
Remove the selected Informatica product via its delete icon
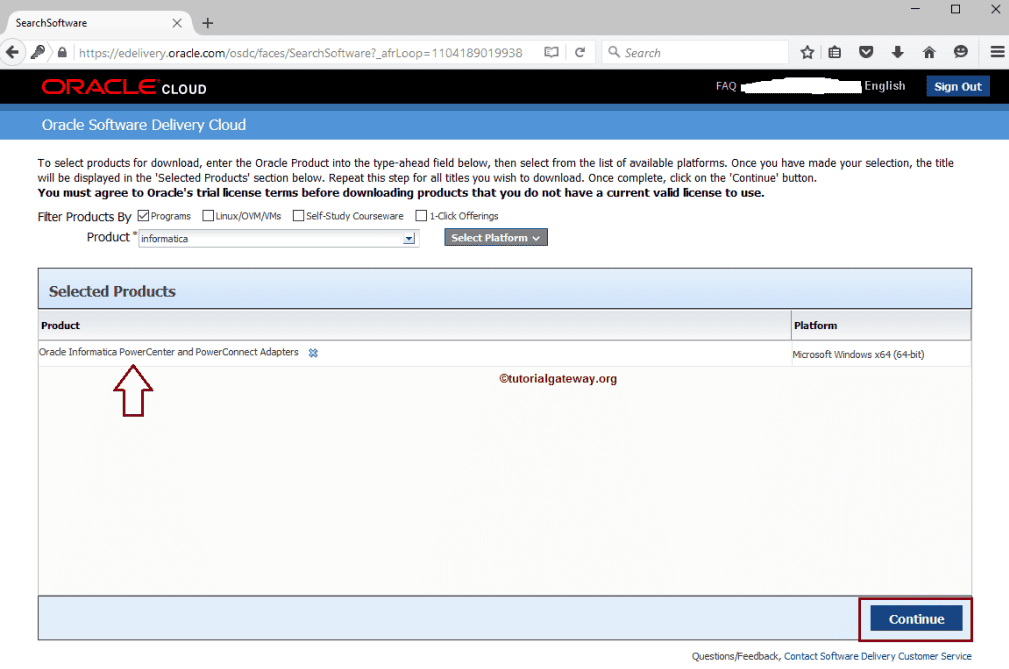[x=313, y=352]
